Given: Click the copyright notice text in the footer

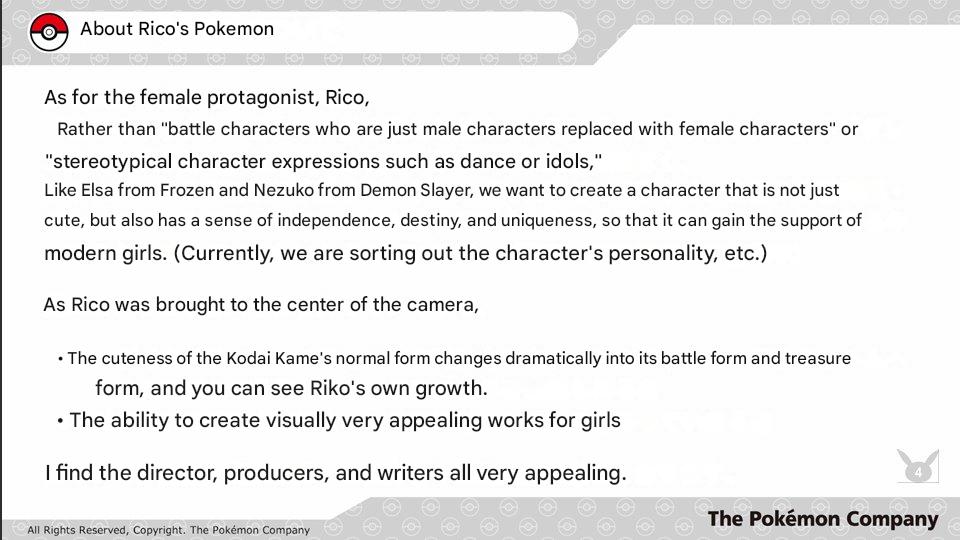Looking at the screenshot, I should [x=168, y=529].
